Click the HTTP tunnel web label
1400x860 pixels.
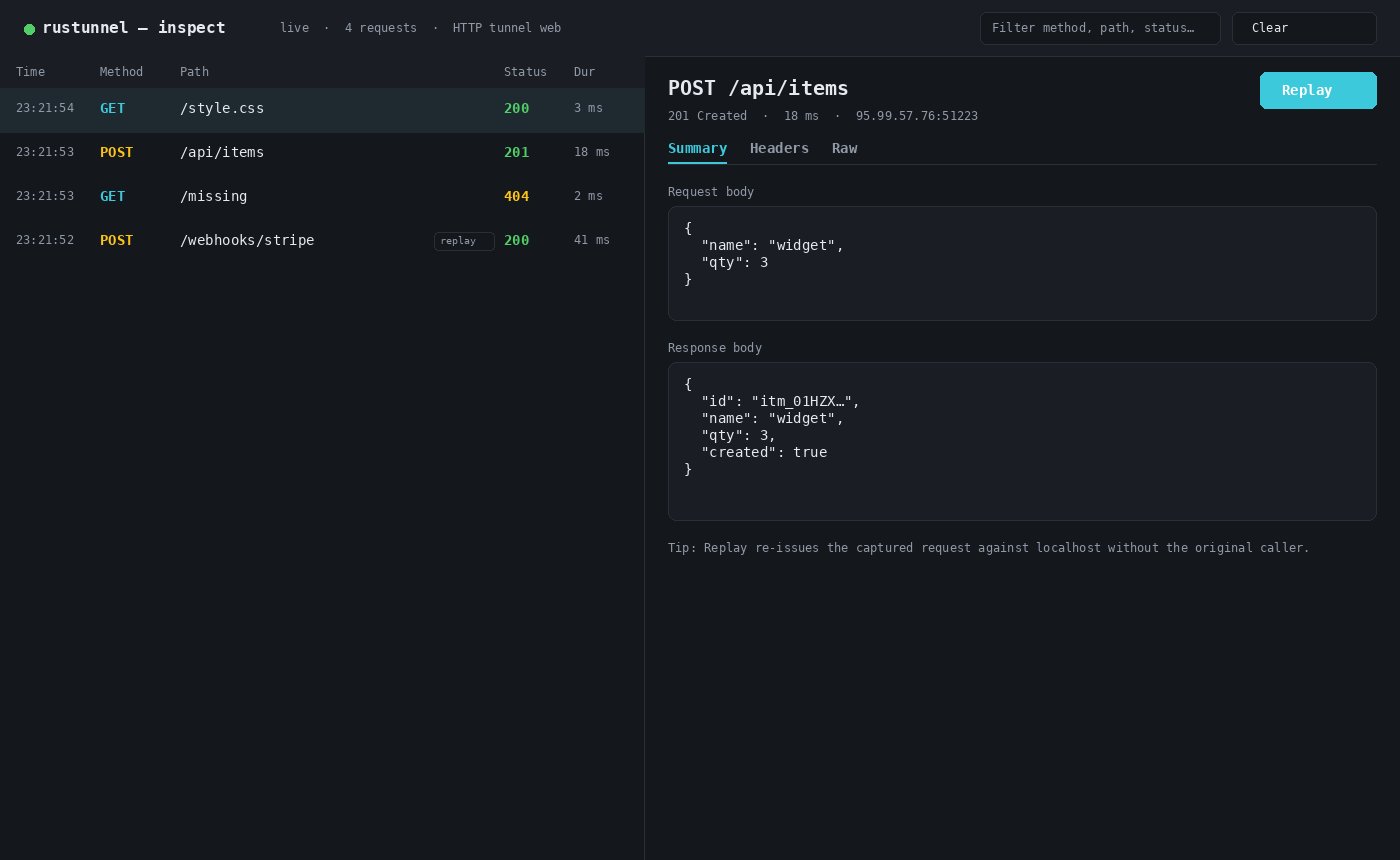point(507,28)
